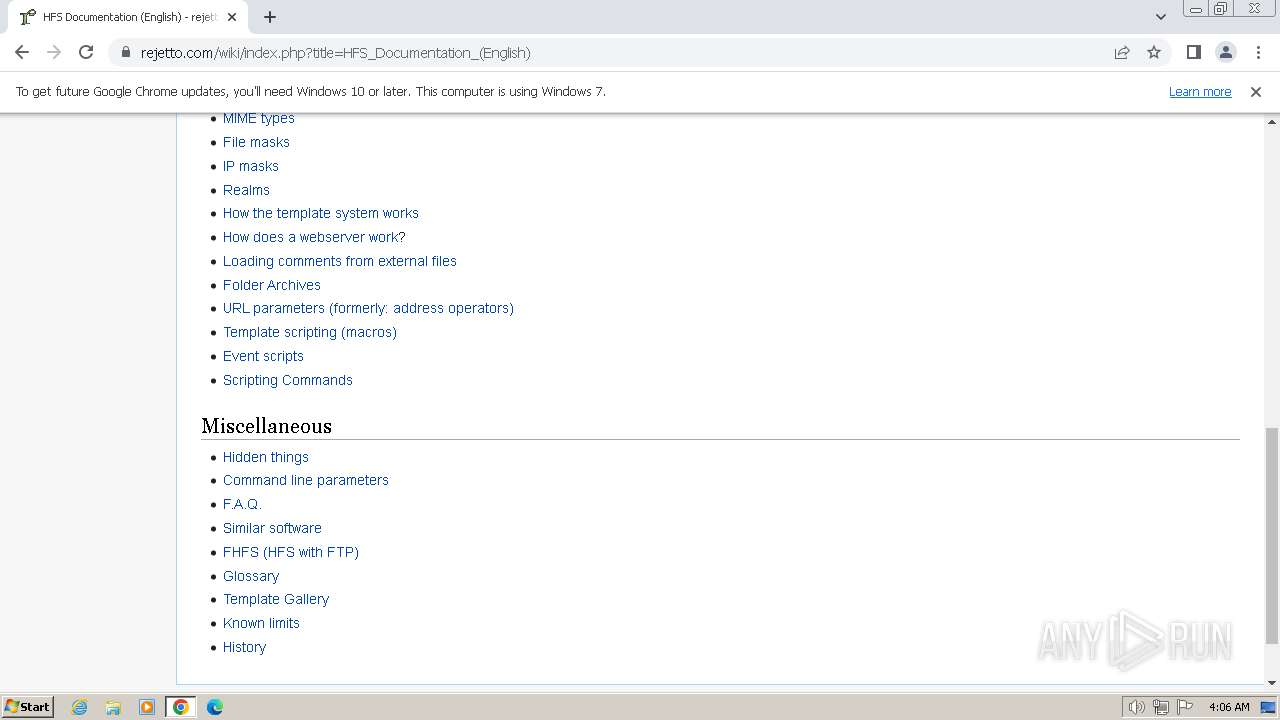
Task: Open Chrome three-dot menu
Action: tap(1258, 52)
